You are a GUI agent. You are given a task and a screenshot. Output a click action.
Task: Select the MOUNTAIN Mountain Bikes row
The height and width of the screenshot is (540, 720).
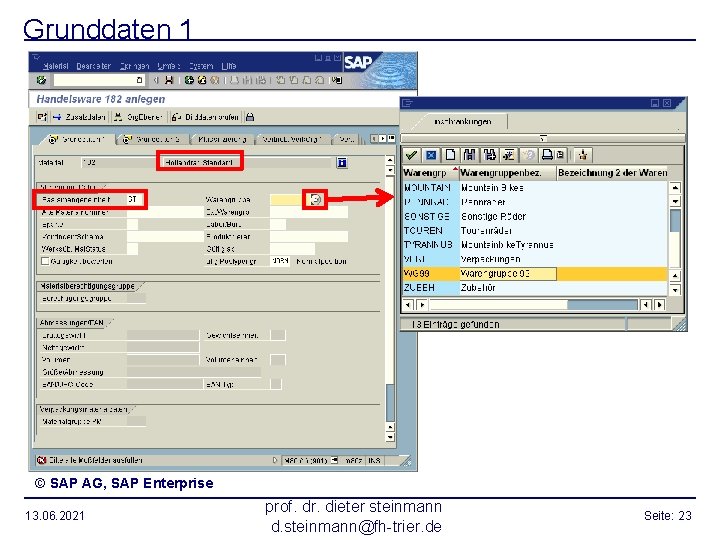[534, 188]
